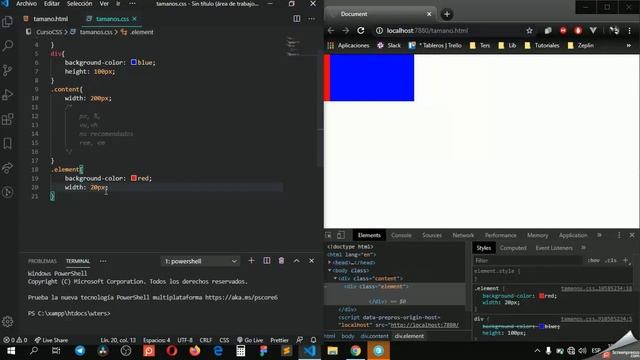Open Chrome from the Windows taskbar
Viewport: 640px width, 360px height.
(356, 351)
